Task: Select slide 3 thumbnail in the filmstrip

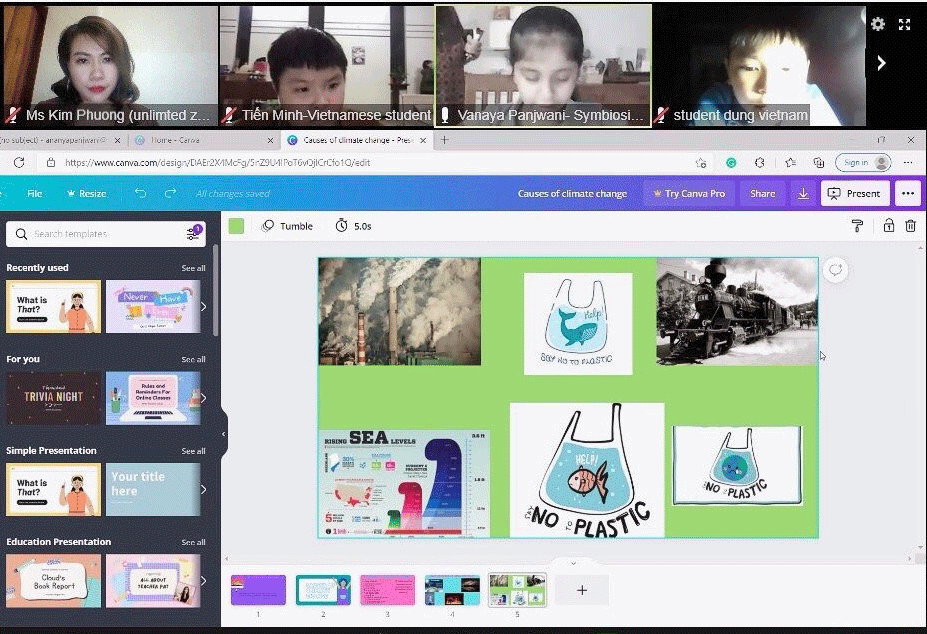Action: pos(387,590)
